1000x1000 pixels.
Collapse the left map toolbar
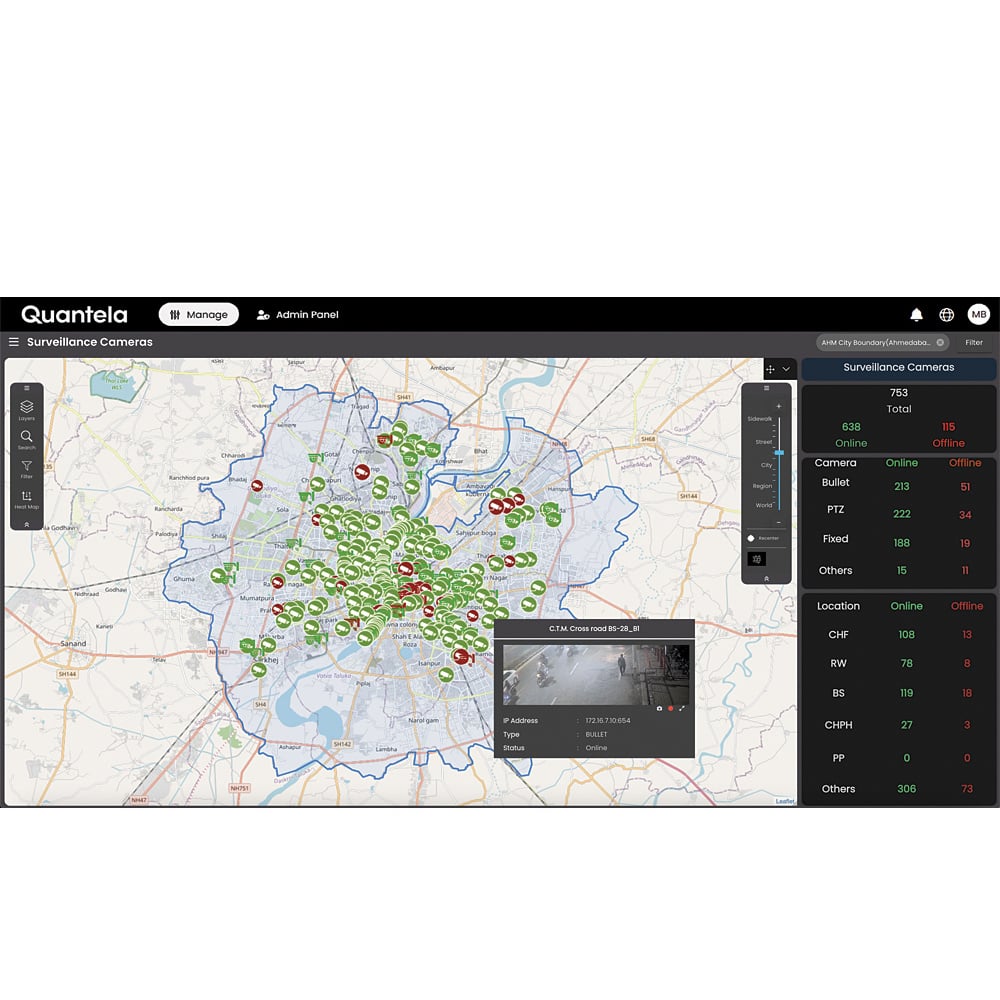[27, 524]
